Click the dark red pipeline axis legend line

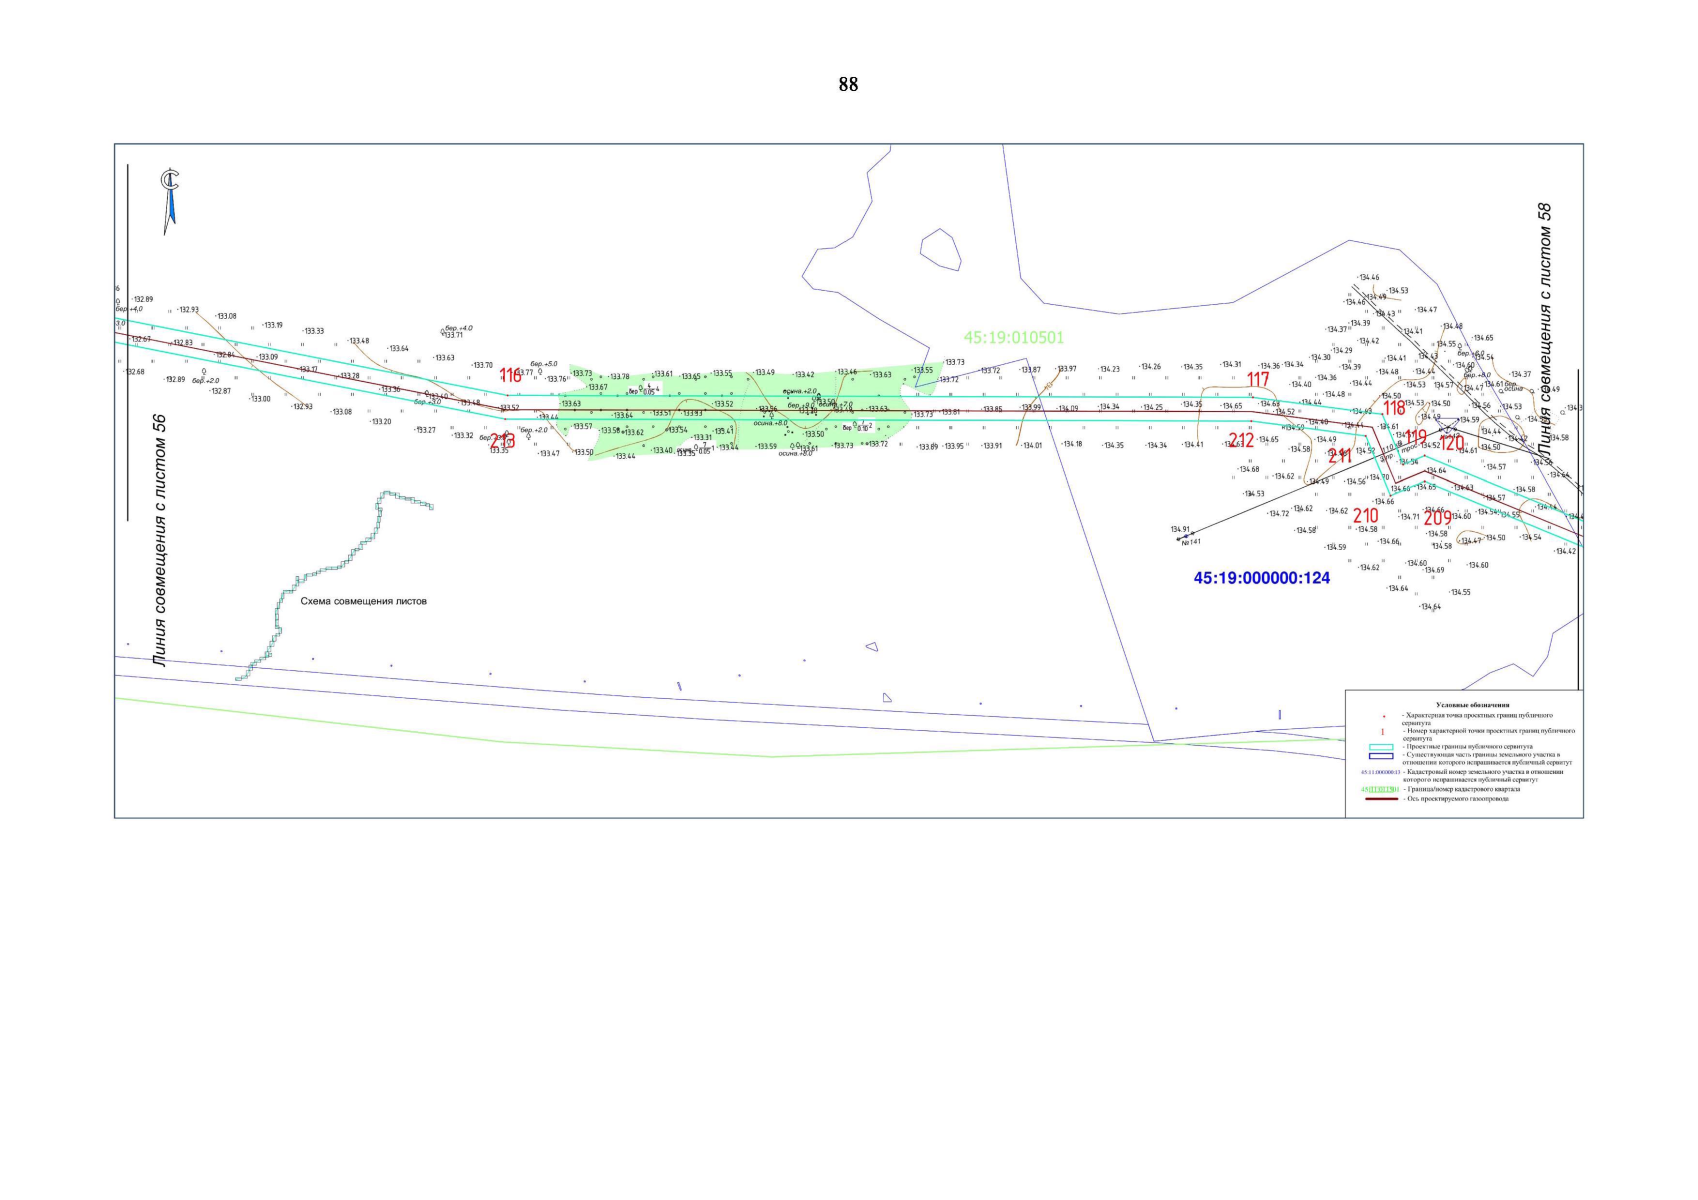[1381, 799]
